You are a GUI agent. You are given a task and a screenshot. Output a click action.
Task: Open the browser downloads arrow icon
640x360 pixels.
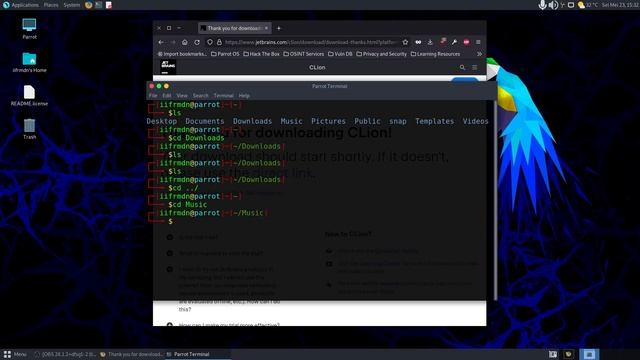tap(430, 42)
